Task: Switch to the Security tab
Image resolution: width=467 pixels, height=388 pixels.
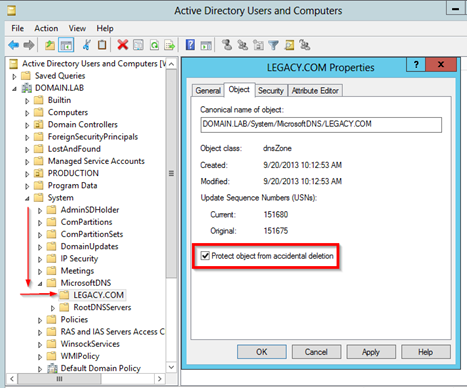Action: tap(271, 90)
